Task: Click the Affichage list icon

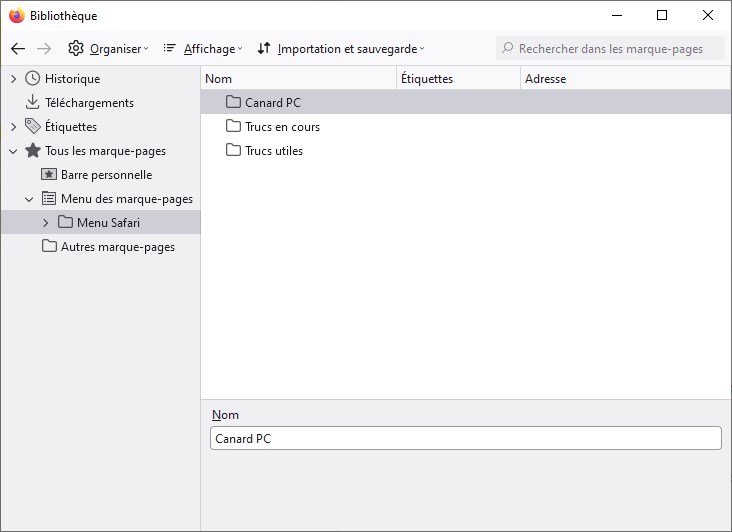Action: 169,48
